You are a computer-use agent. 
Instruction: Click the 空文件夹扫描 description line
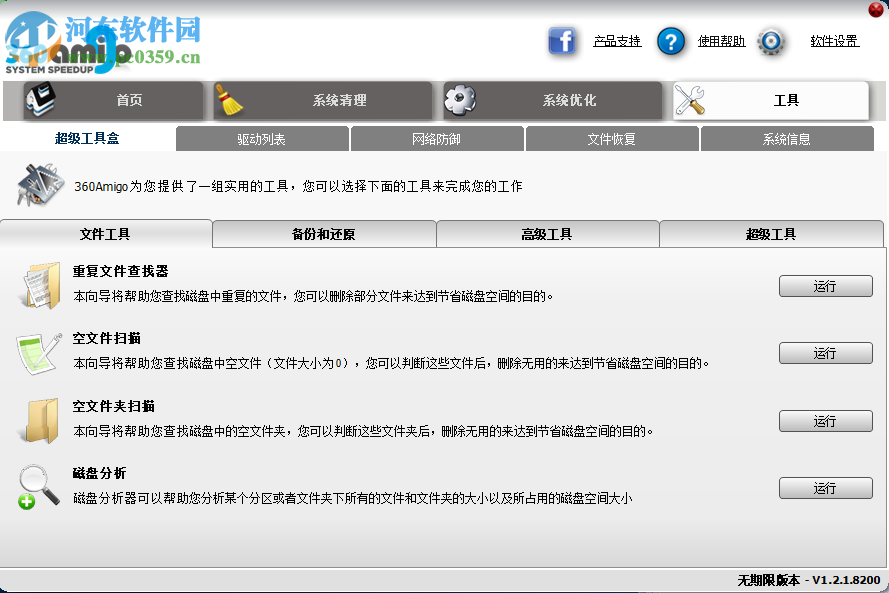(x=363, y=431)
